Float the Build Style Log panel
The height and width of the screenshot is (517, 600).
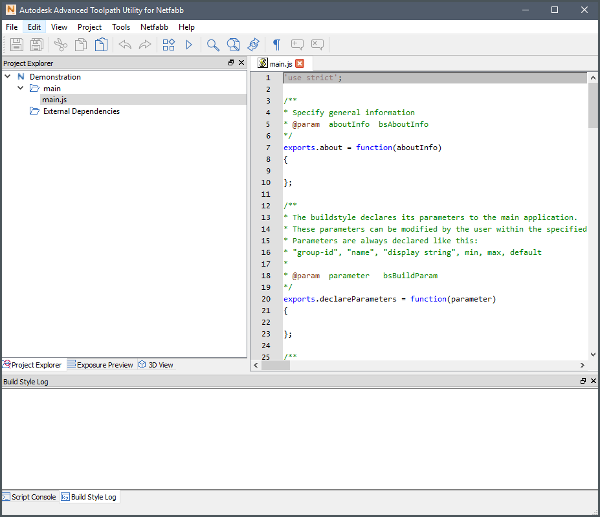583,381
